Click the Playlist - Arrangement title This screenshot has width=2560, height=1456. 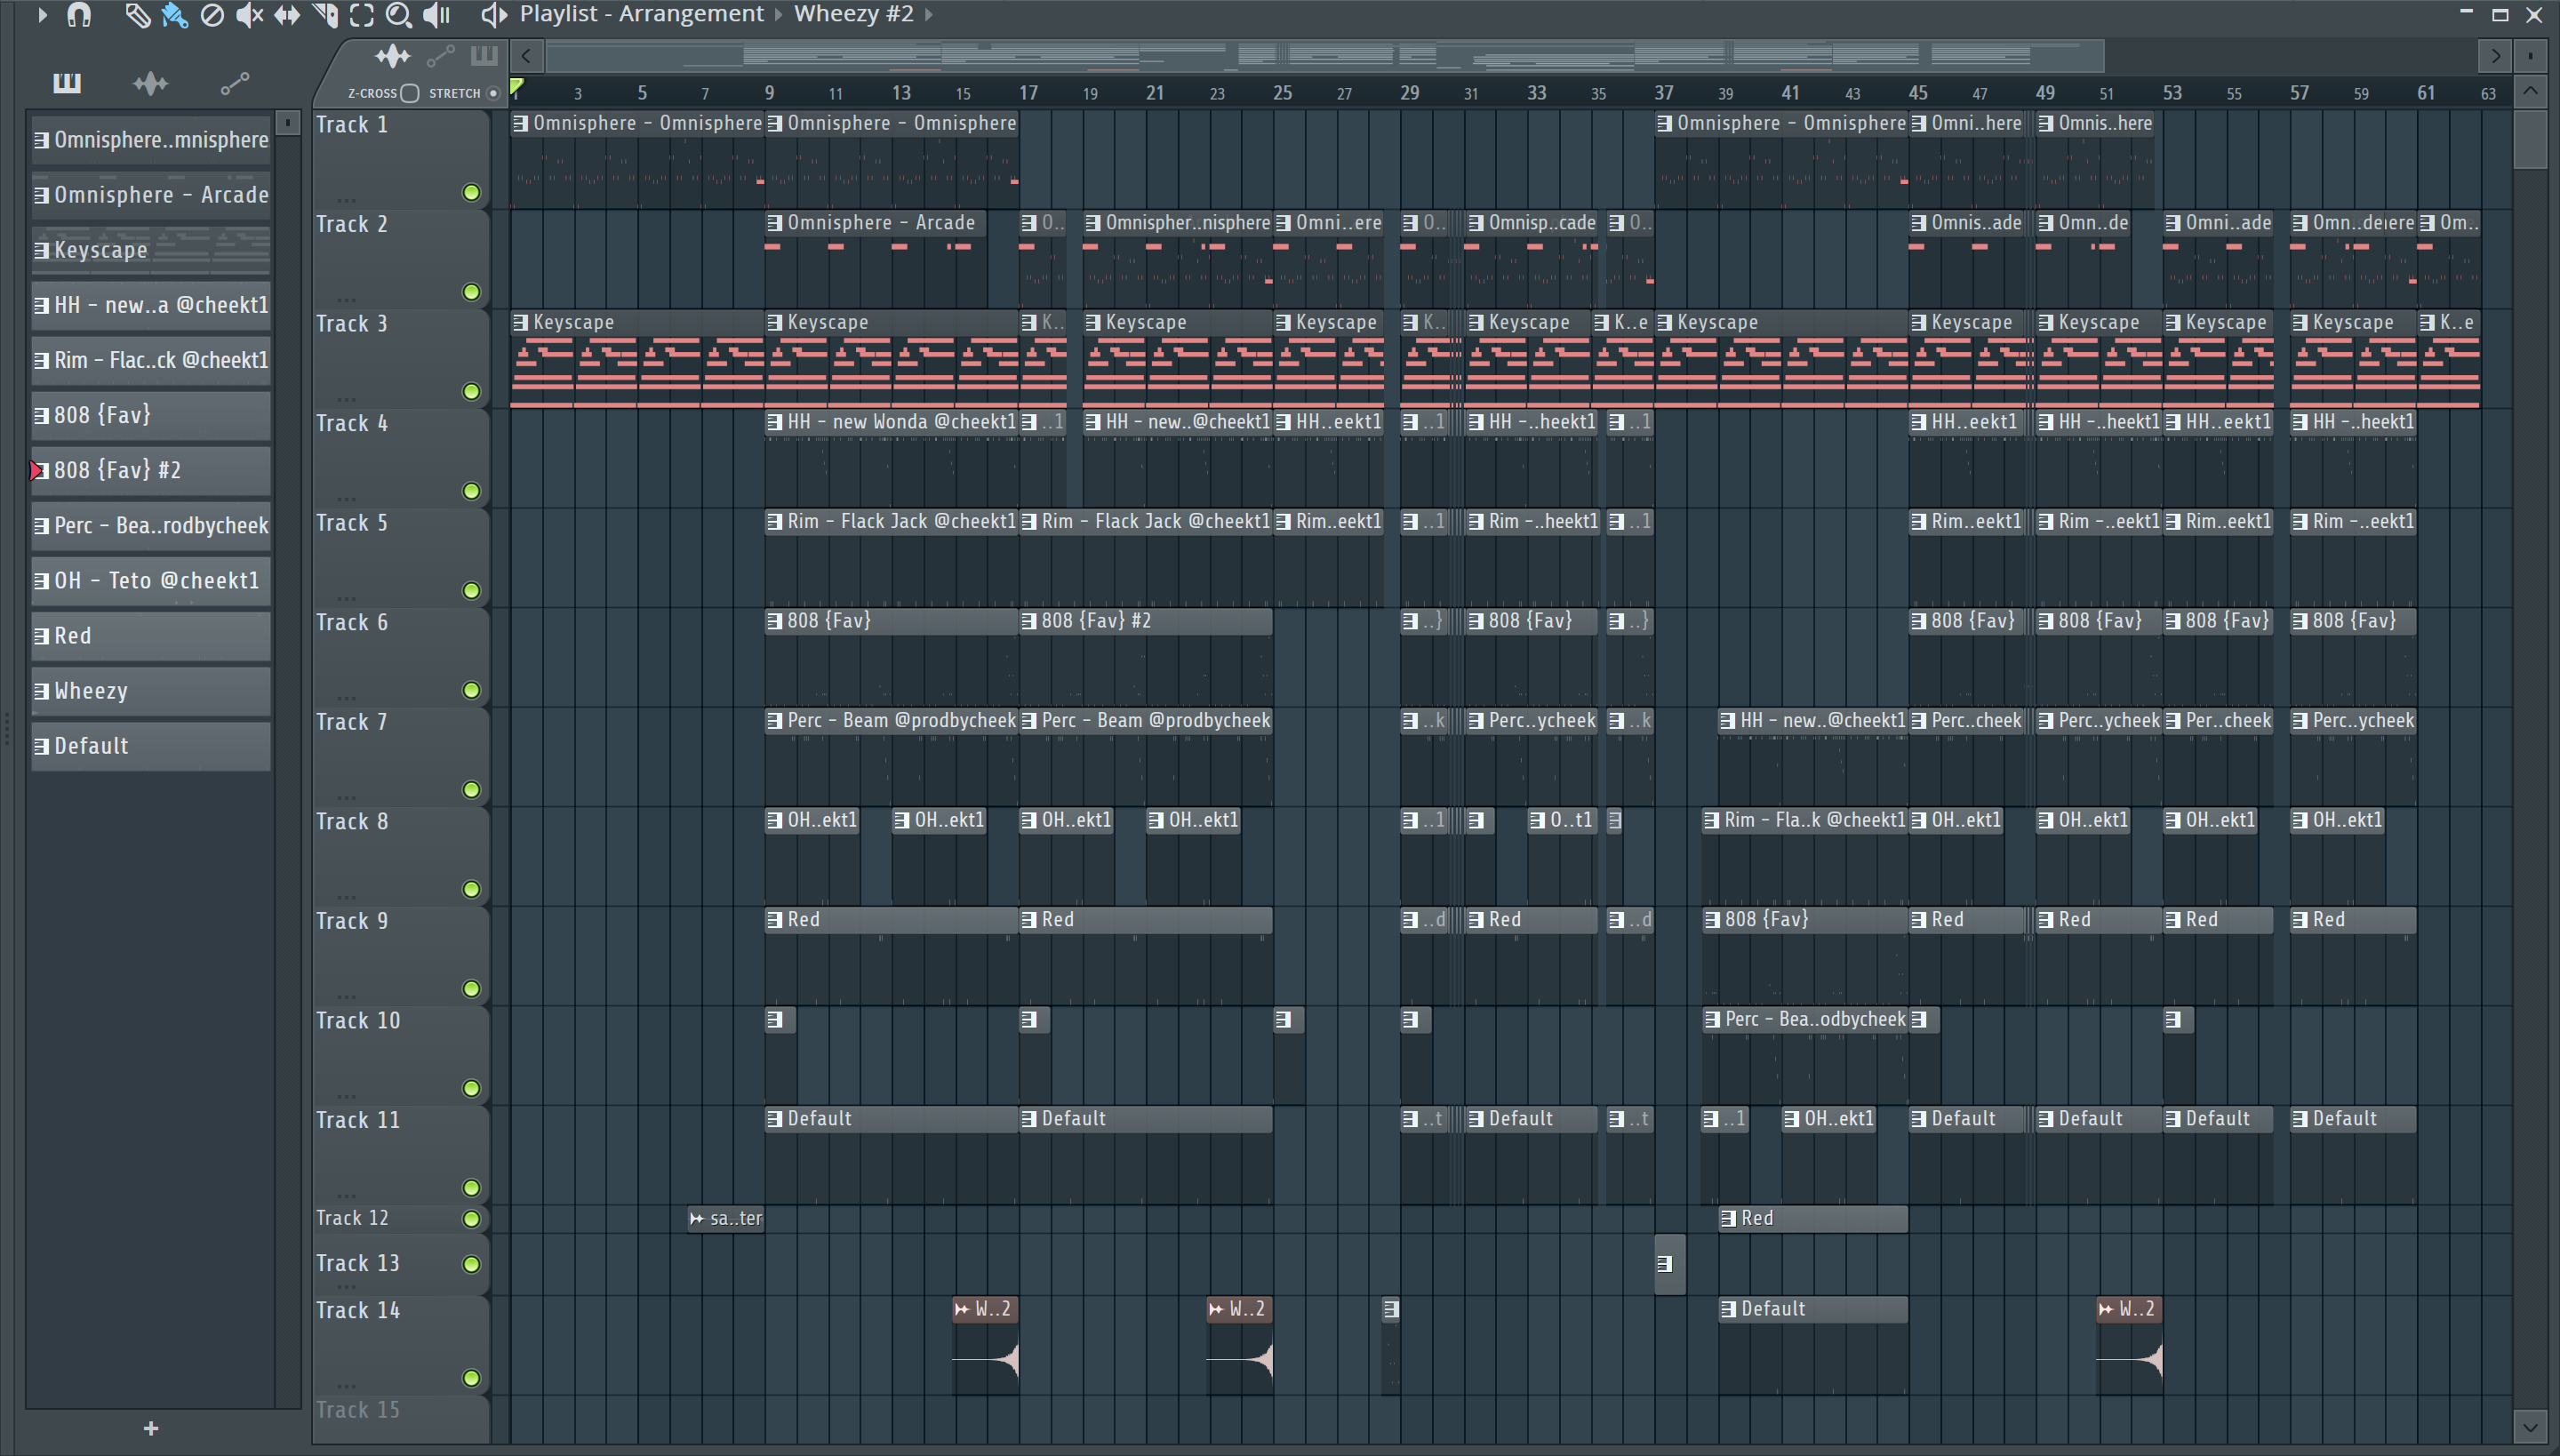pyautogui.click(x=642, y=14)
